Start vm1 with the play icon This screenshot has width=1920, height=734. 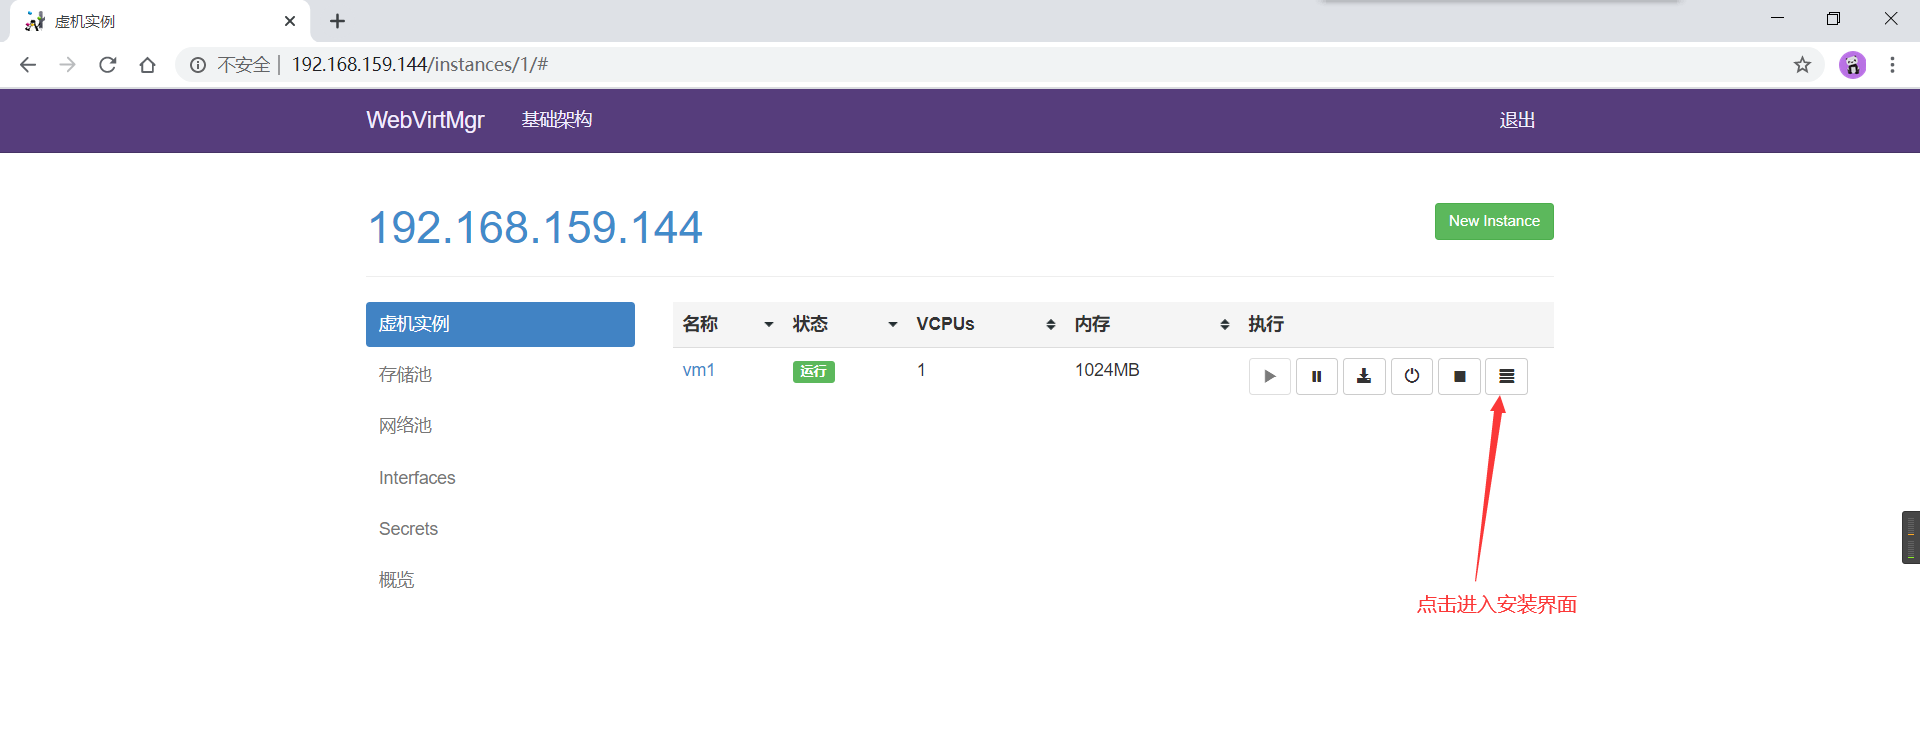(1269, 377)
